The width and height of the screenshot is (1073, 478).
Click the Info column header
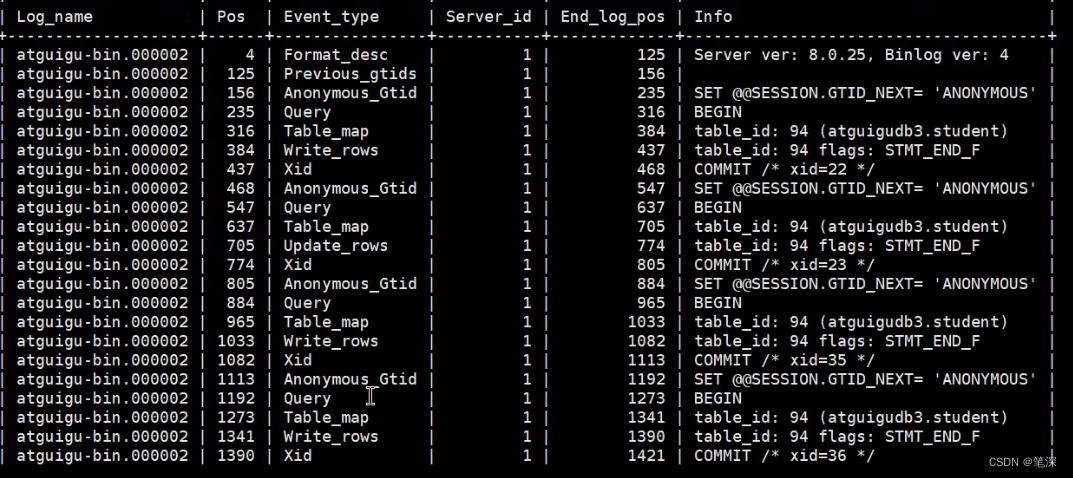pyautogui.click(x=713, y=16)
